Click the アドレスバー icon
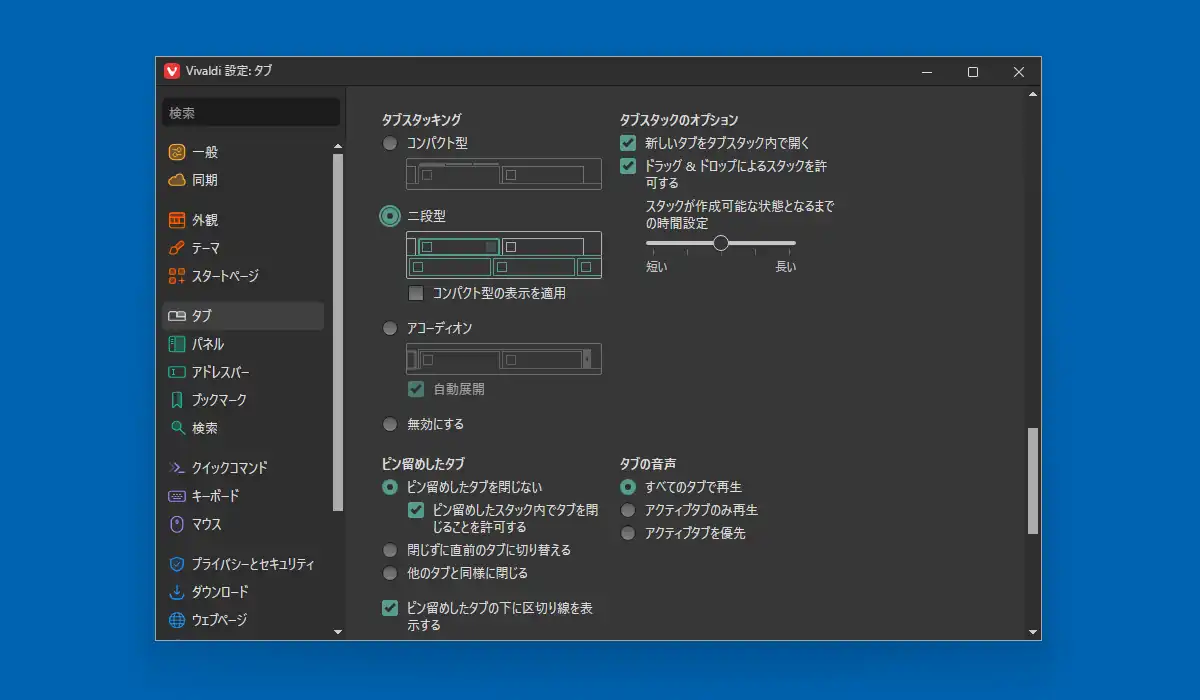Image resolution: width=1200 pixels, height=700 pixels. coord(177,372)
